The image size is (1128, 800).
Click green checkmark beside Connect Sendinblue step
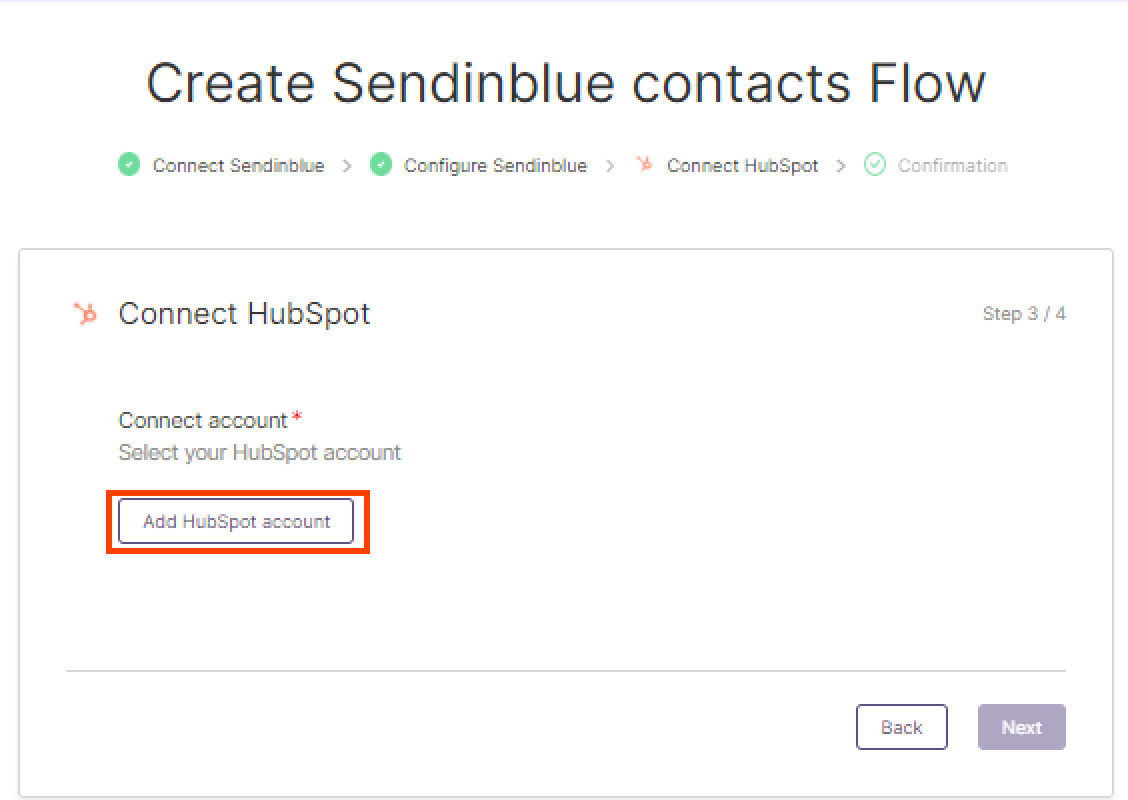(x=129, y=165)
